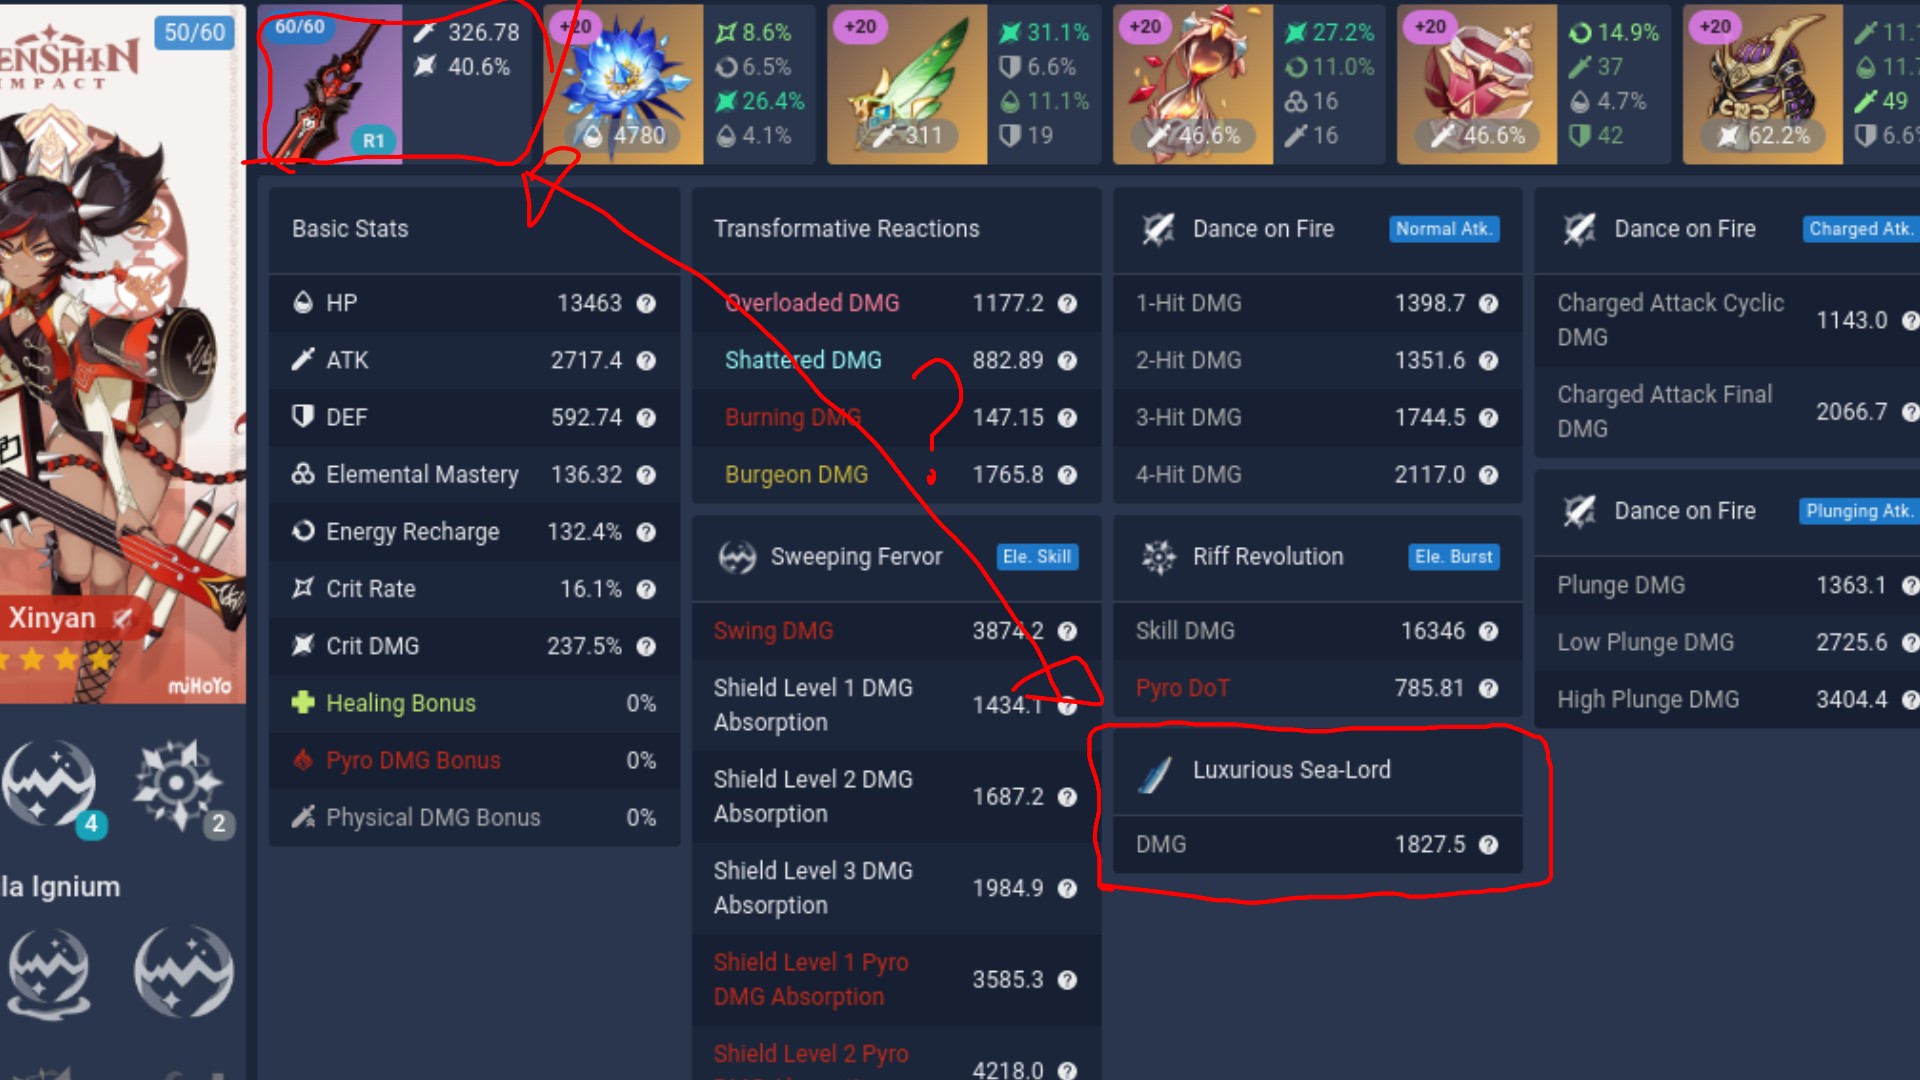Image resolution: width=1920 pixels, height=1080 pixels.
Task: Click the Ele. Skill tag
Action: (1037, 557)
